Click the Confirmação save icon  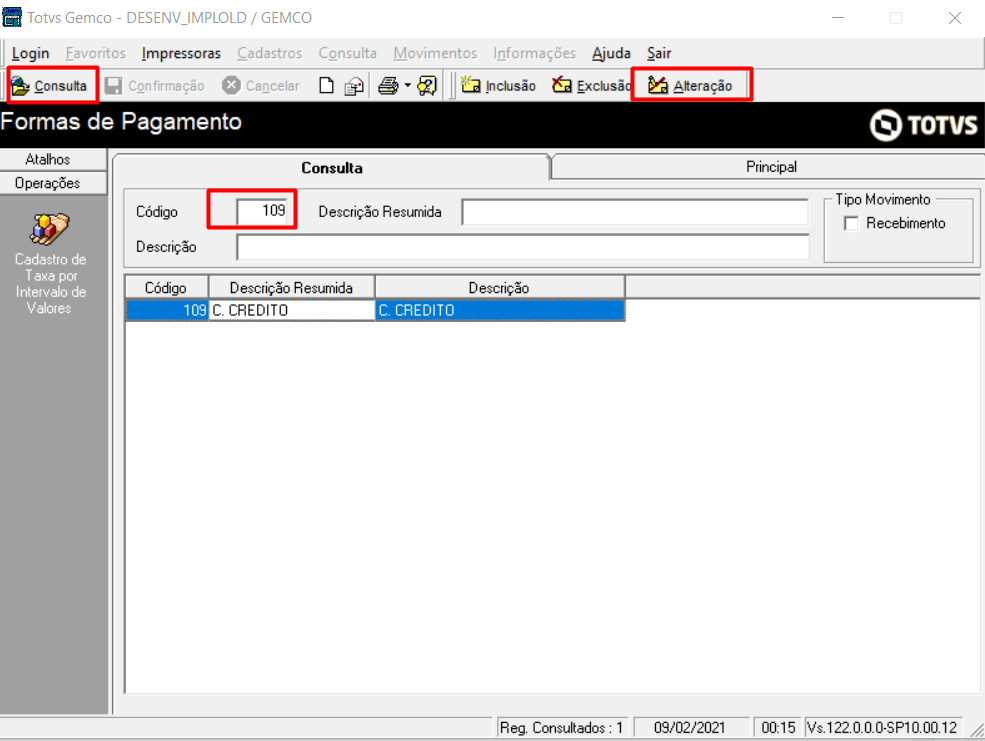[x=113, y=85]
